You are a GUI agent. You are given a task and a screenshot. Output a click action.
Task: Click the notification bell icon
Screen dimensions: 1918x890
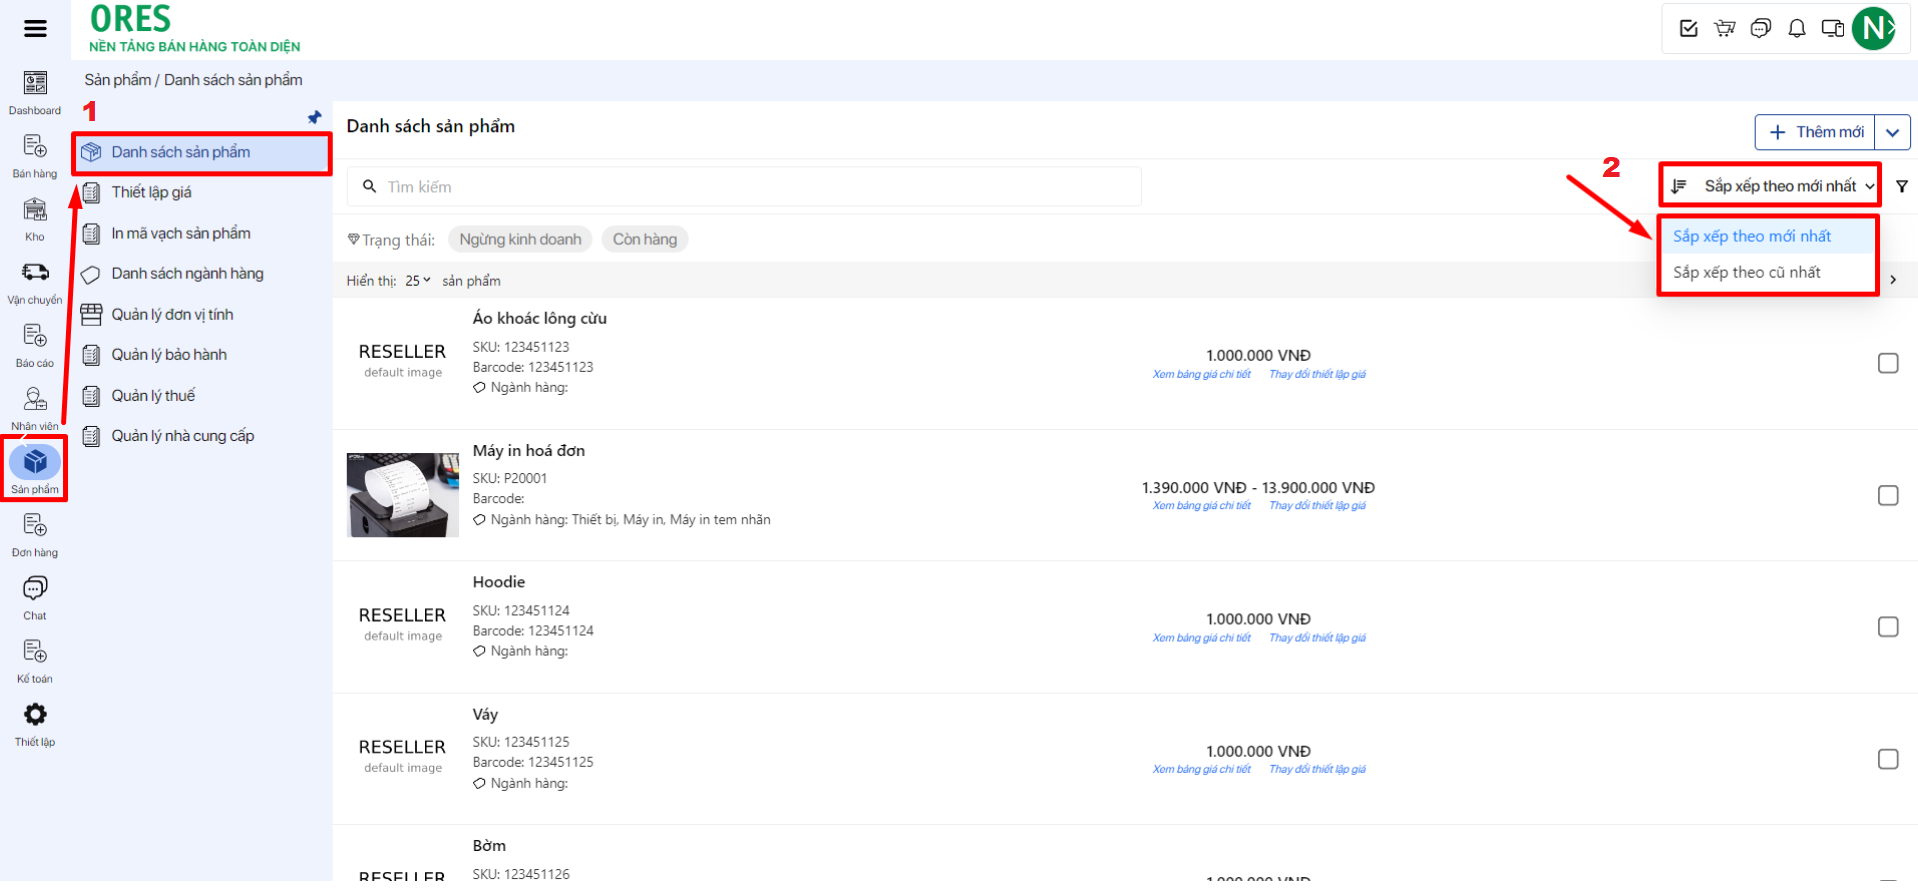1796,28
